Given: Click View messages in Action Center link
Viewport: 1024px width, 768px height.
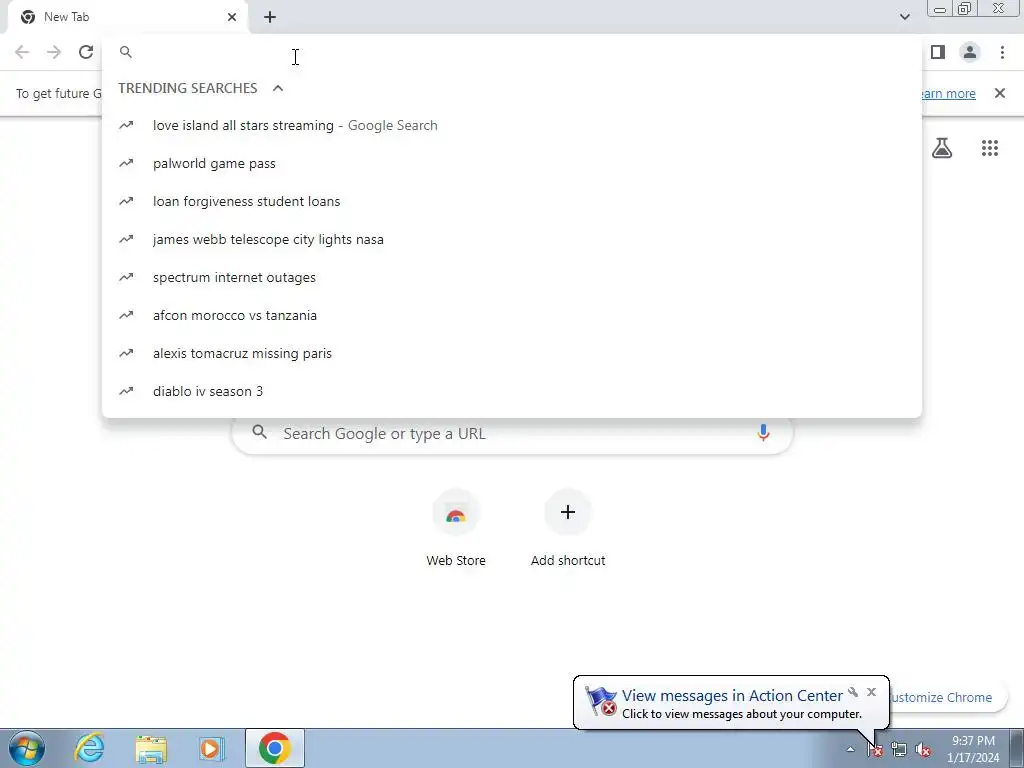Looking at the screenshot, I should [x=732, y=696].
